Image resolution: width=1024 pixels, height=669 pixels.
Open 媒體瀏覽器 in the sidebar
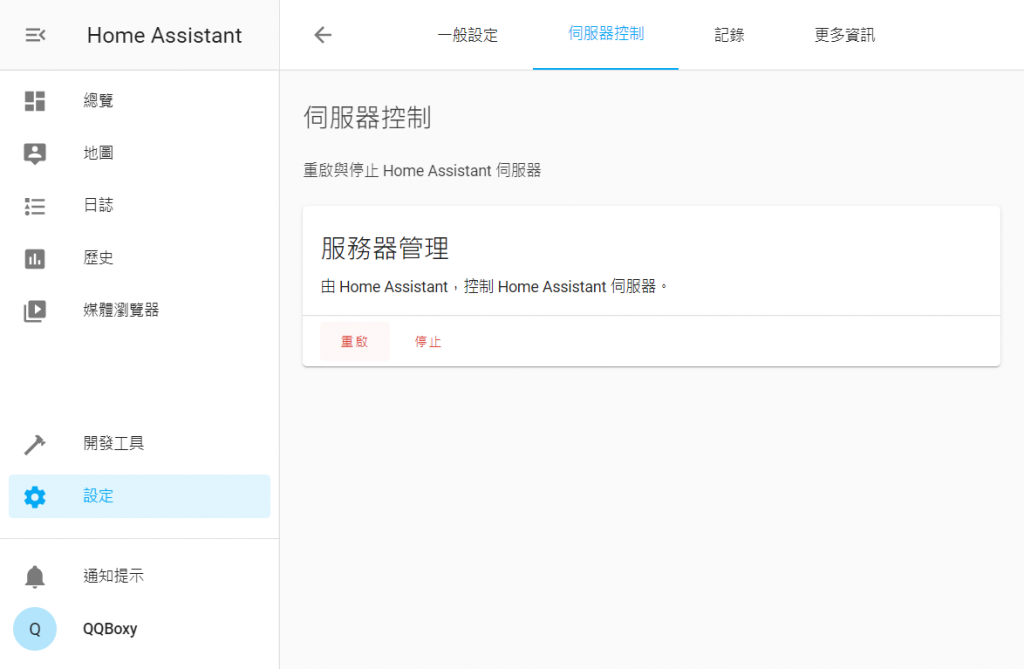tap(139, 311)
